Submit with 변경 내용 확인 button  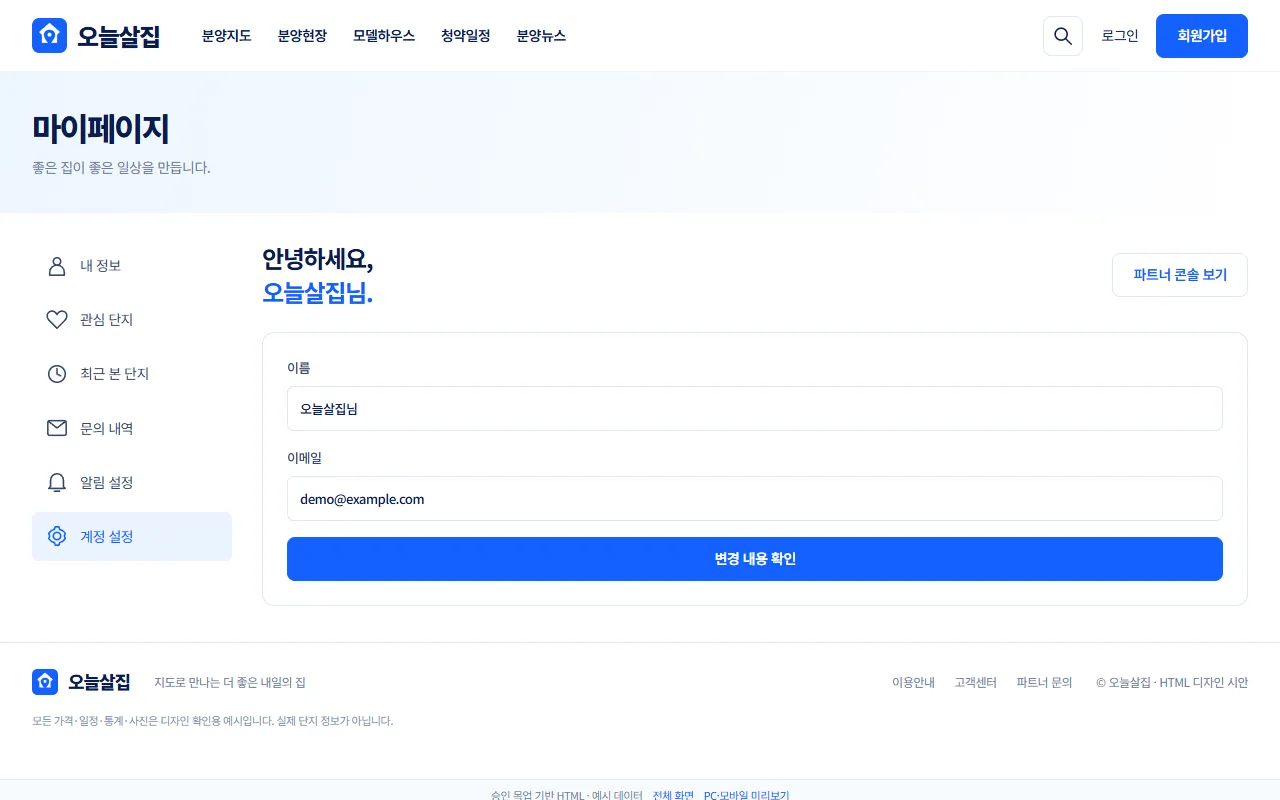coord(755,559)
